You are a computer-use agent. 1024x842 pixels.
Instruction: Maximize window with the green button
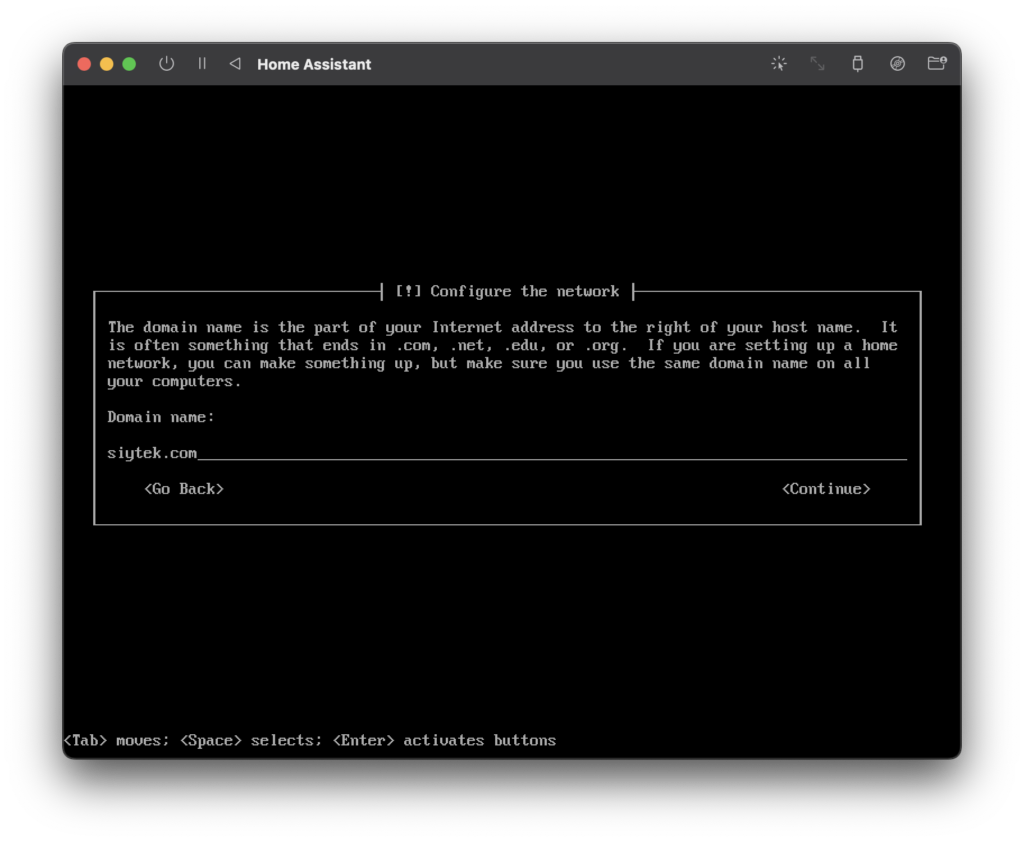(x=129, y=64)
